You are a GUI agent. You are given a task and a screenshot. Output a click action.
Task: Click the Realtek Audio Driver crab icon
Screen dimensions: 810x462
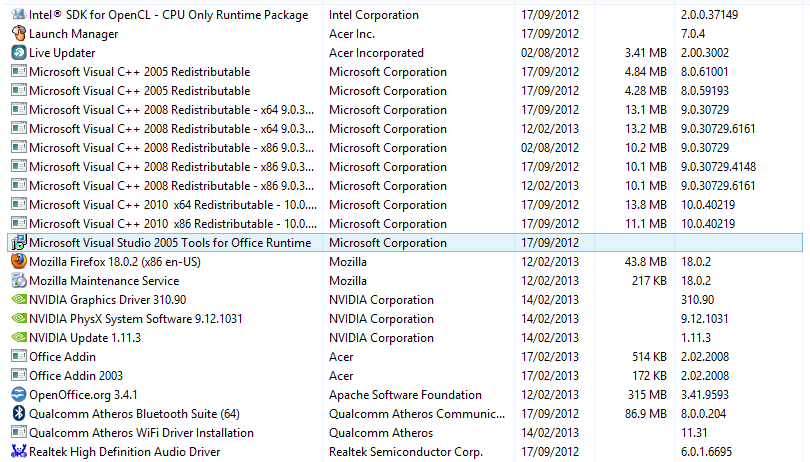pyautogui.click(x=19, y=451)
